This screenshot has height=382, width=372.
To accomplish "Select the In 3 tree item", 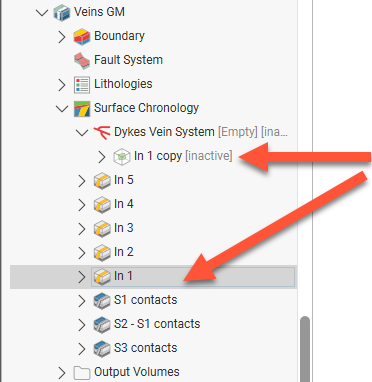I will click(x=124, y=228).
